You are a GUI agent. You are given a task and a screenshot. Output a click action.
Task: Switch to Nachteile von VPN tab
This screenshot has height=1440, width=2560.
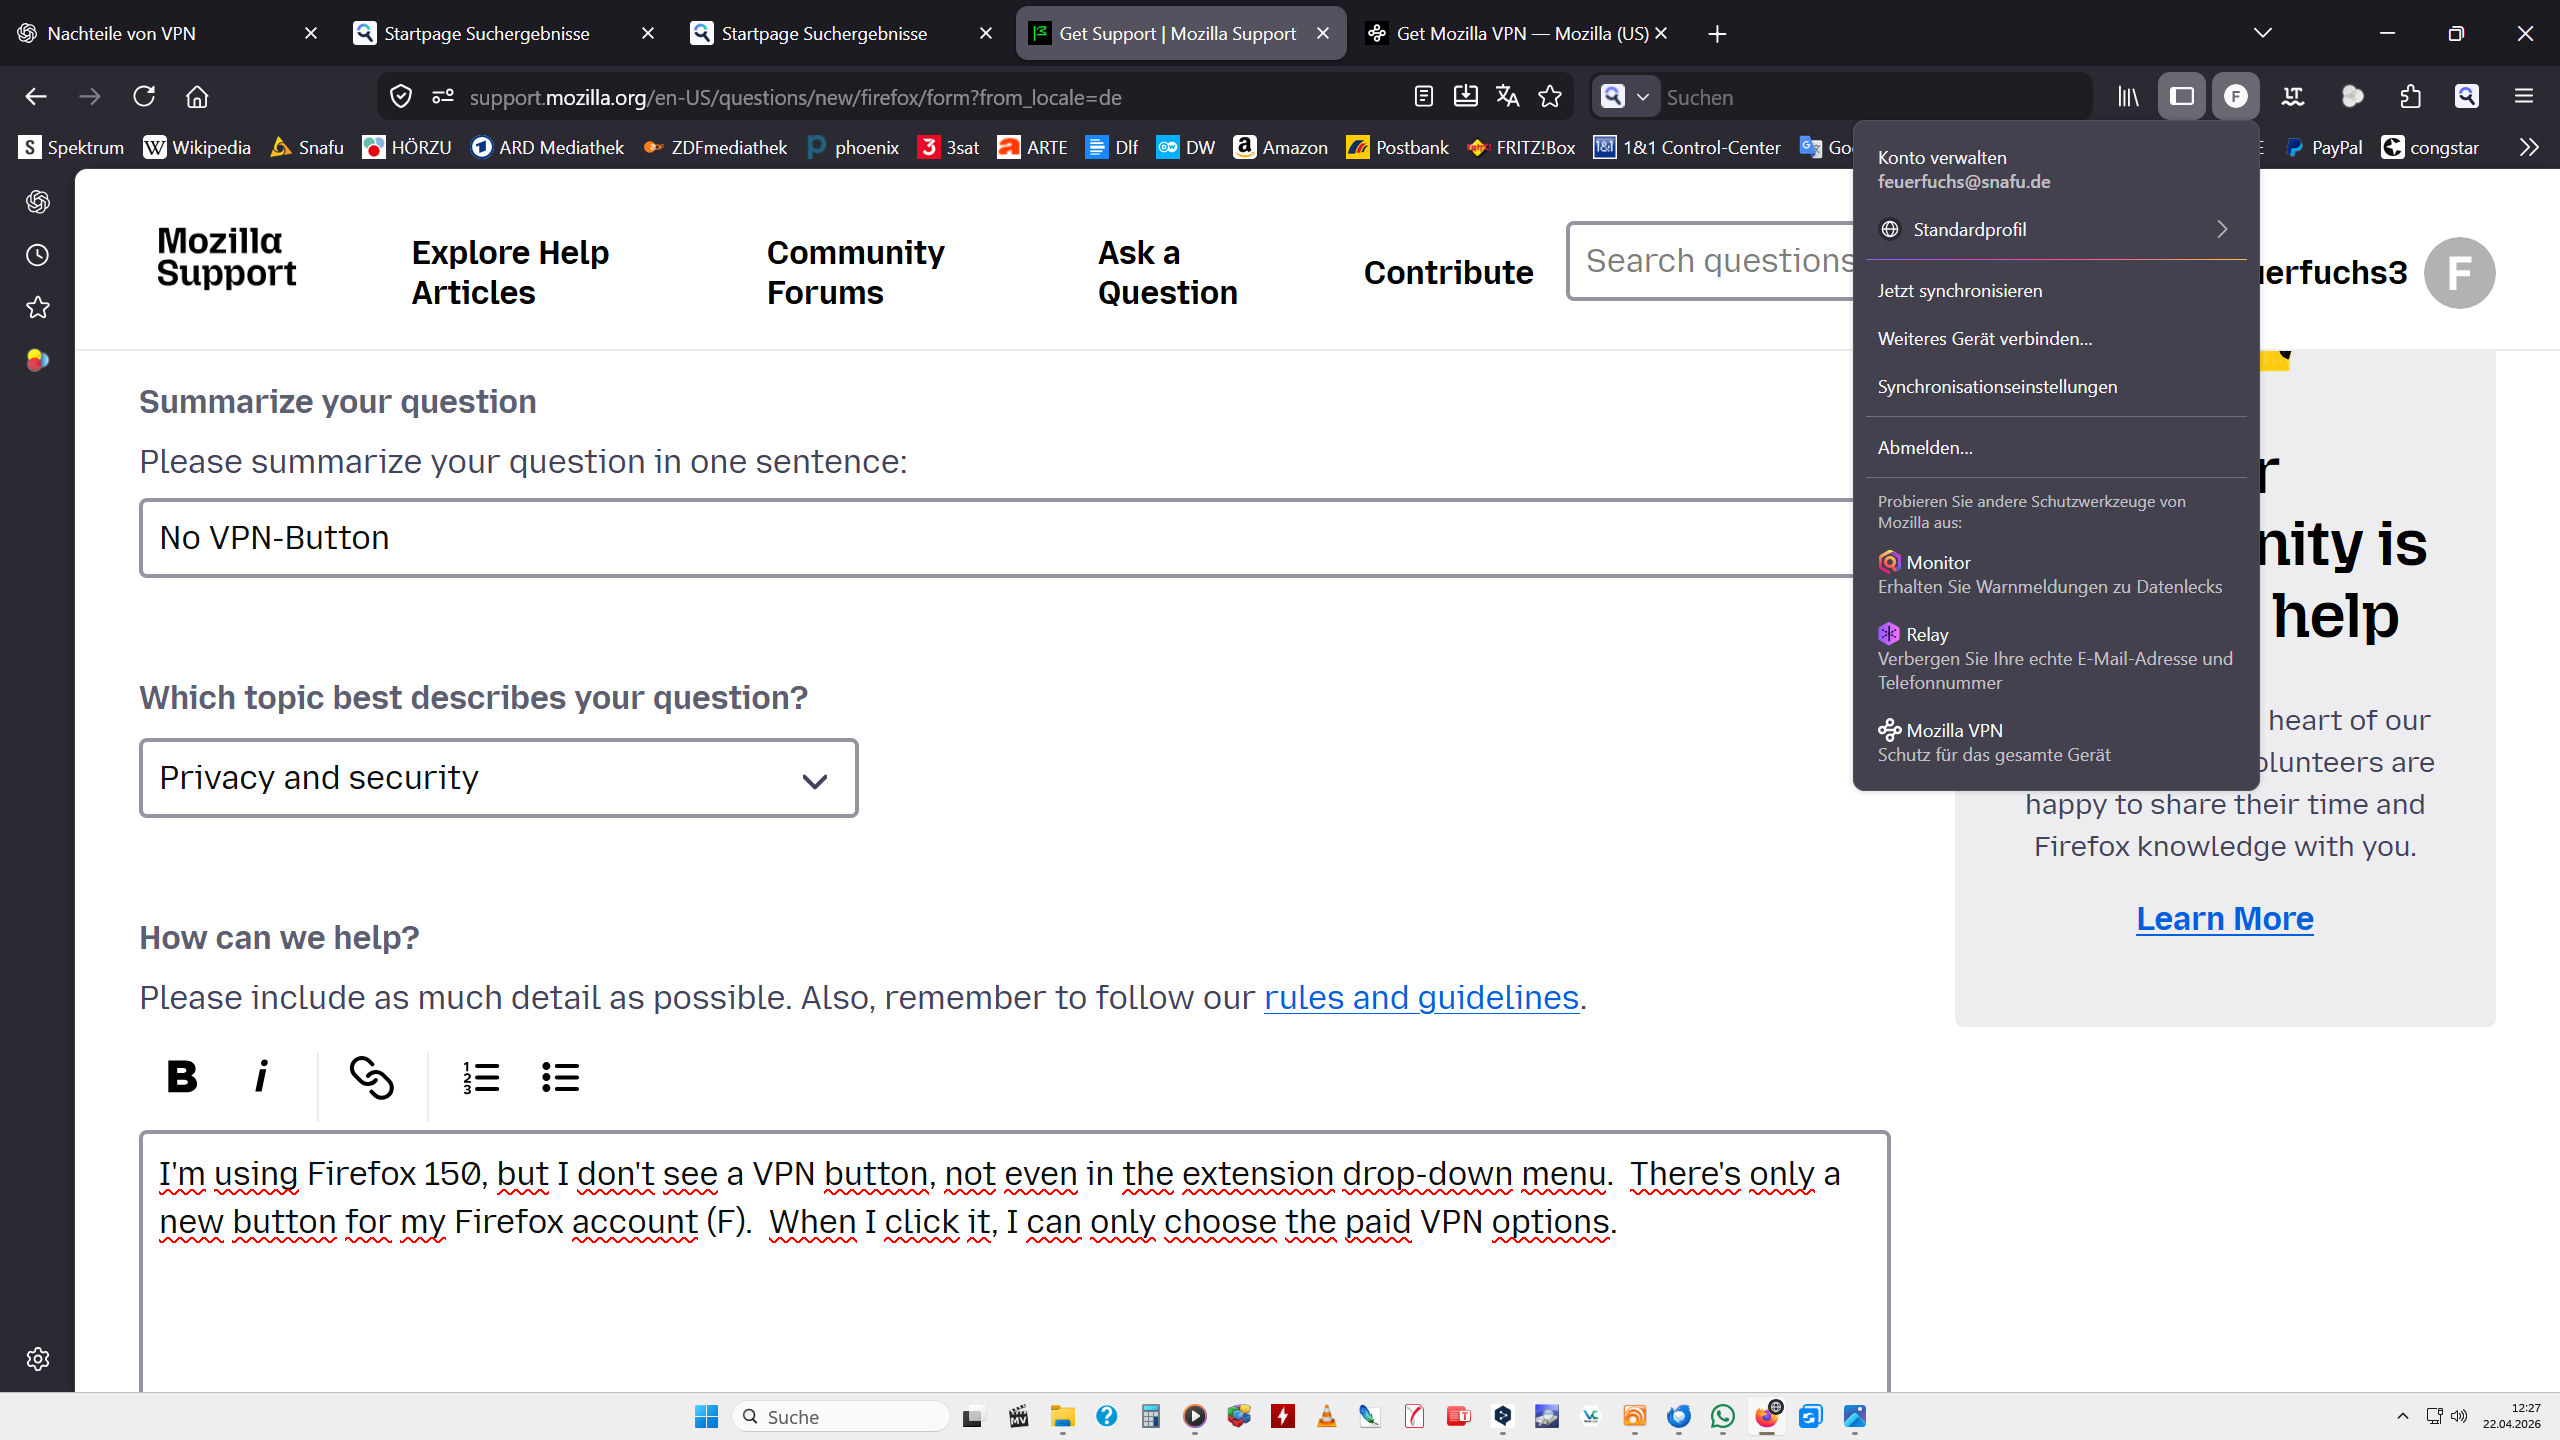160,33
